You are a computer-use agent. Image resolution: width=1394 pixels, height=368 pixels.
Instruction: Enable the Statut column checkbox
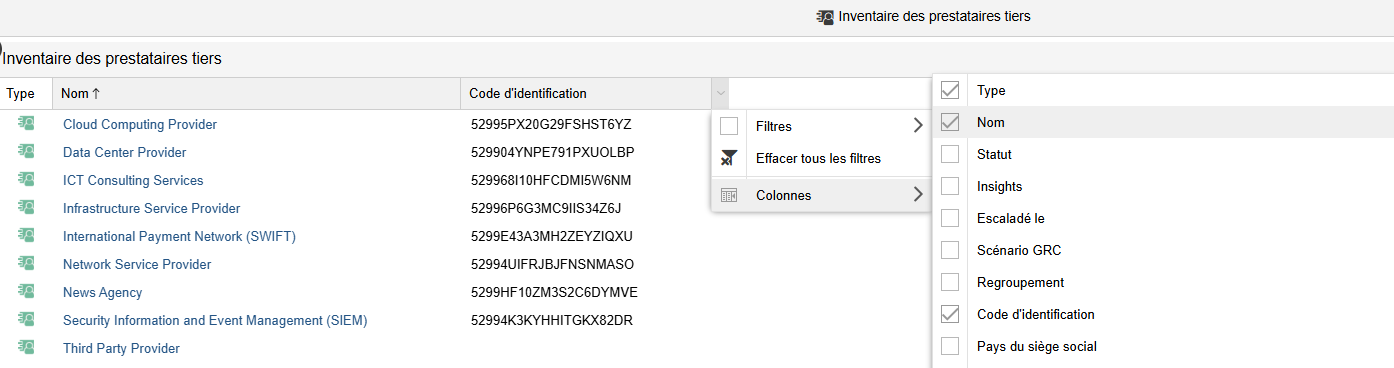click(x=950, y=154)
